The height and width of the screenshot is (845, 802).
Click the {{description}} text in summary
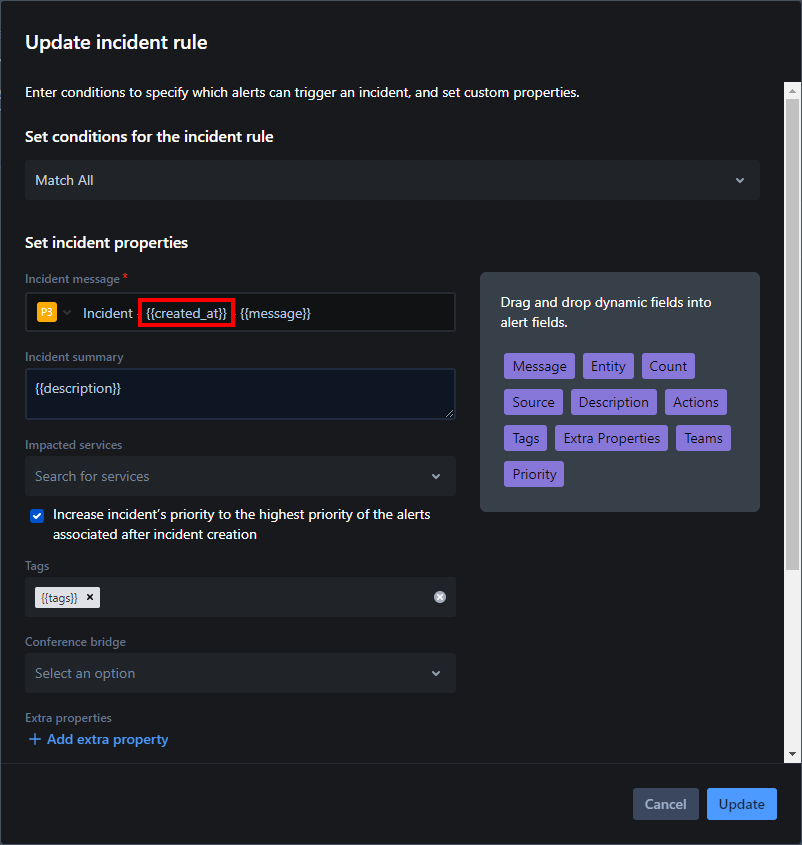(78, 389)
